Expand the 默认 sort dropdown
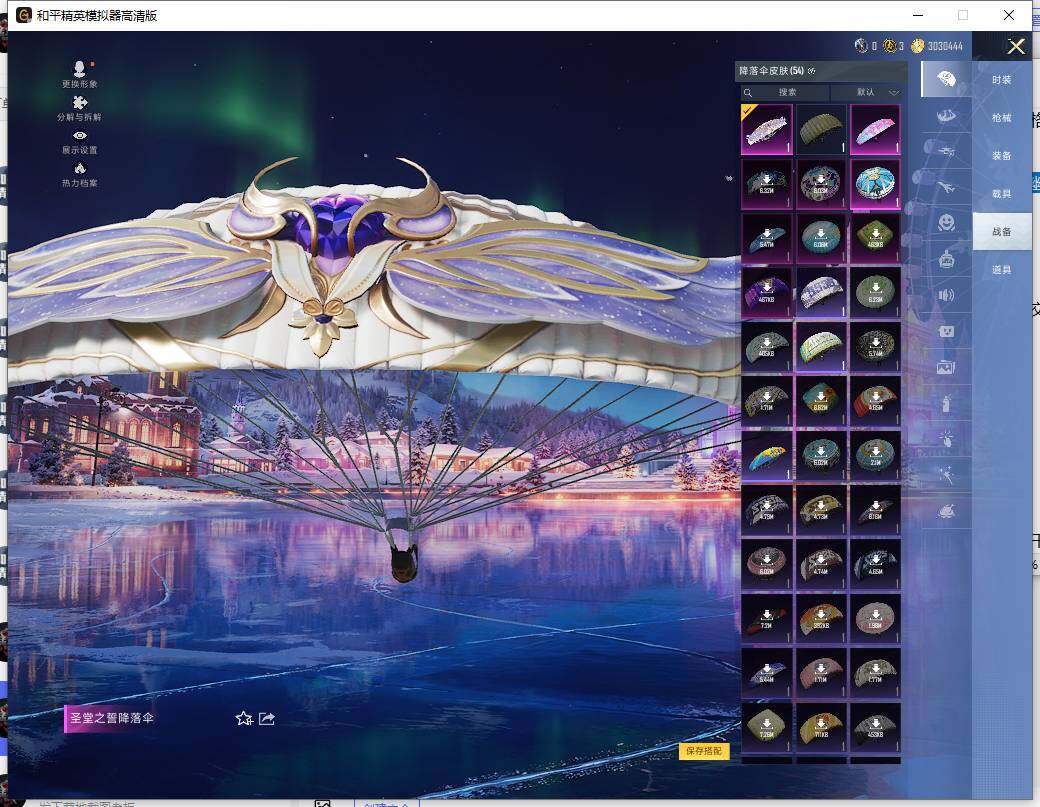This screenshot has height=807, width=1040. 869,92
